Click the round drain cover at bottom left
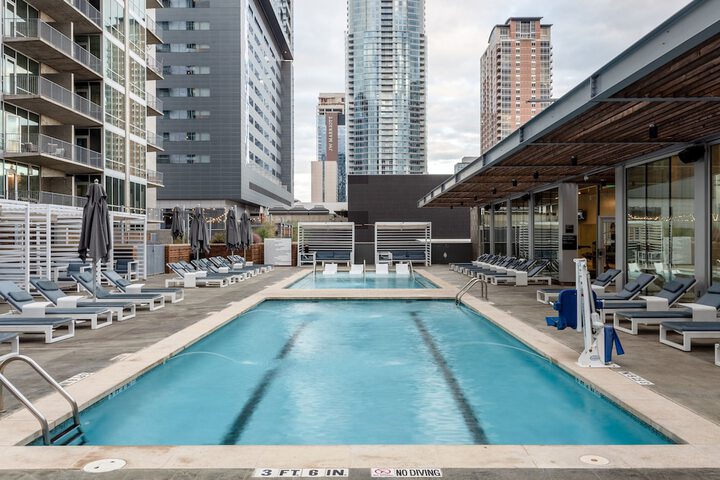 click(x=104, y=465)
